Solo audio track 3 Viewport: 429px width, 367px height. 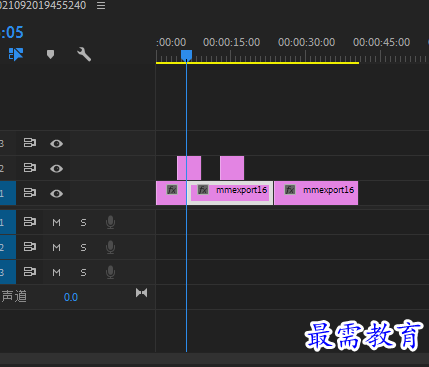(83, 272)
